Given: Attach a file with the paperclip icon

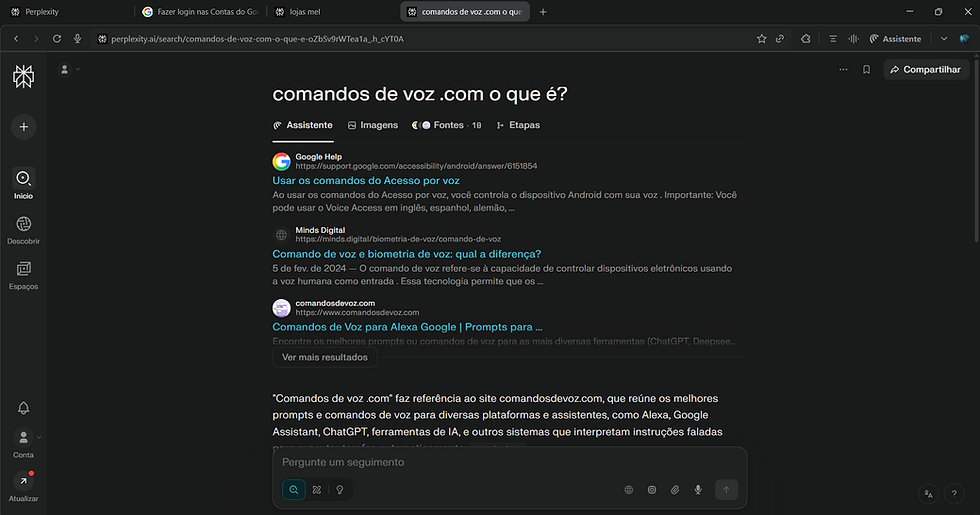Looking at the screenshot, I should [675, 490].
